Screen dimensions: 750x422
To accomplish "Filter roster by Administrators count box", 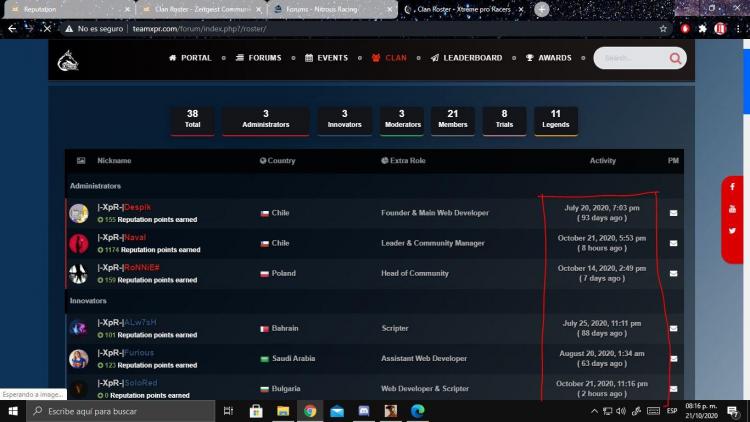I will pos(265,119).
